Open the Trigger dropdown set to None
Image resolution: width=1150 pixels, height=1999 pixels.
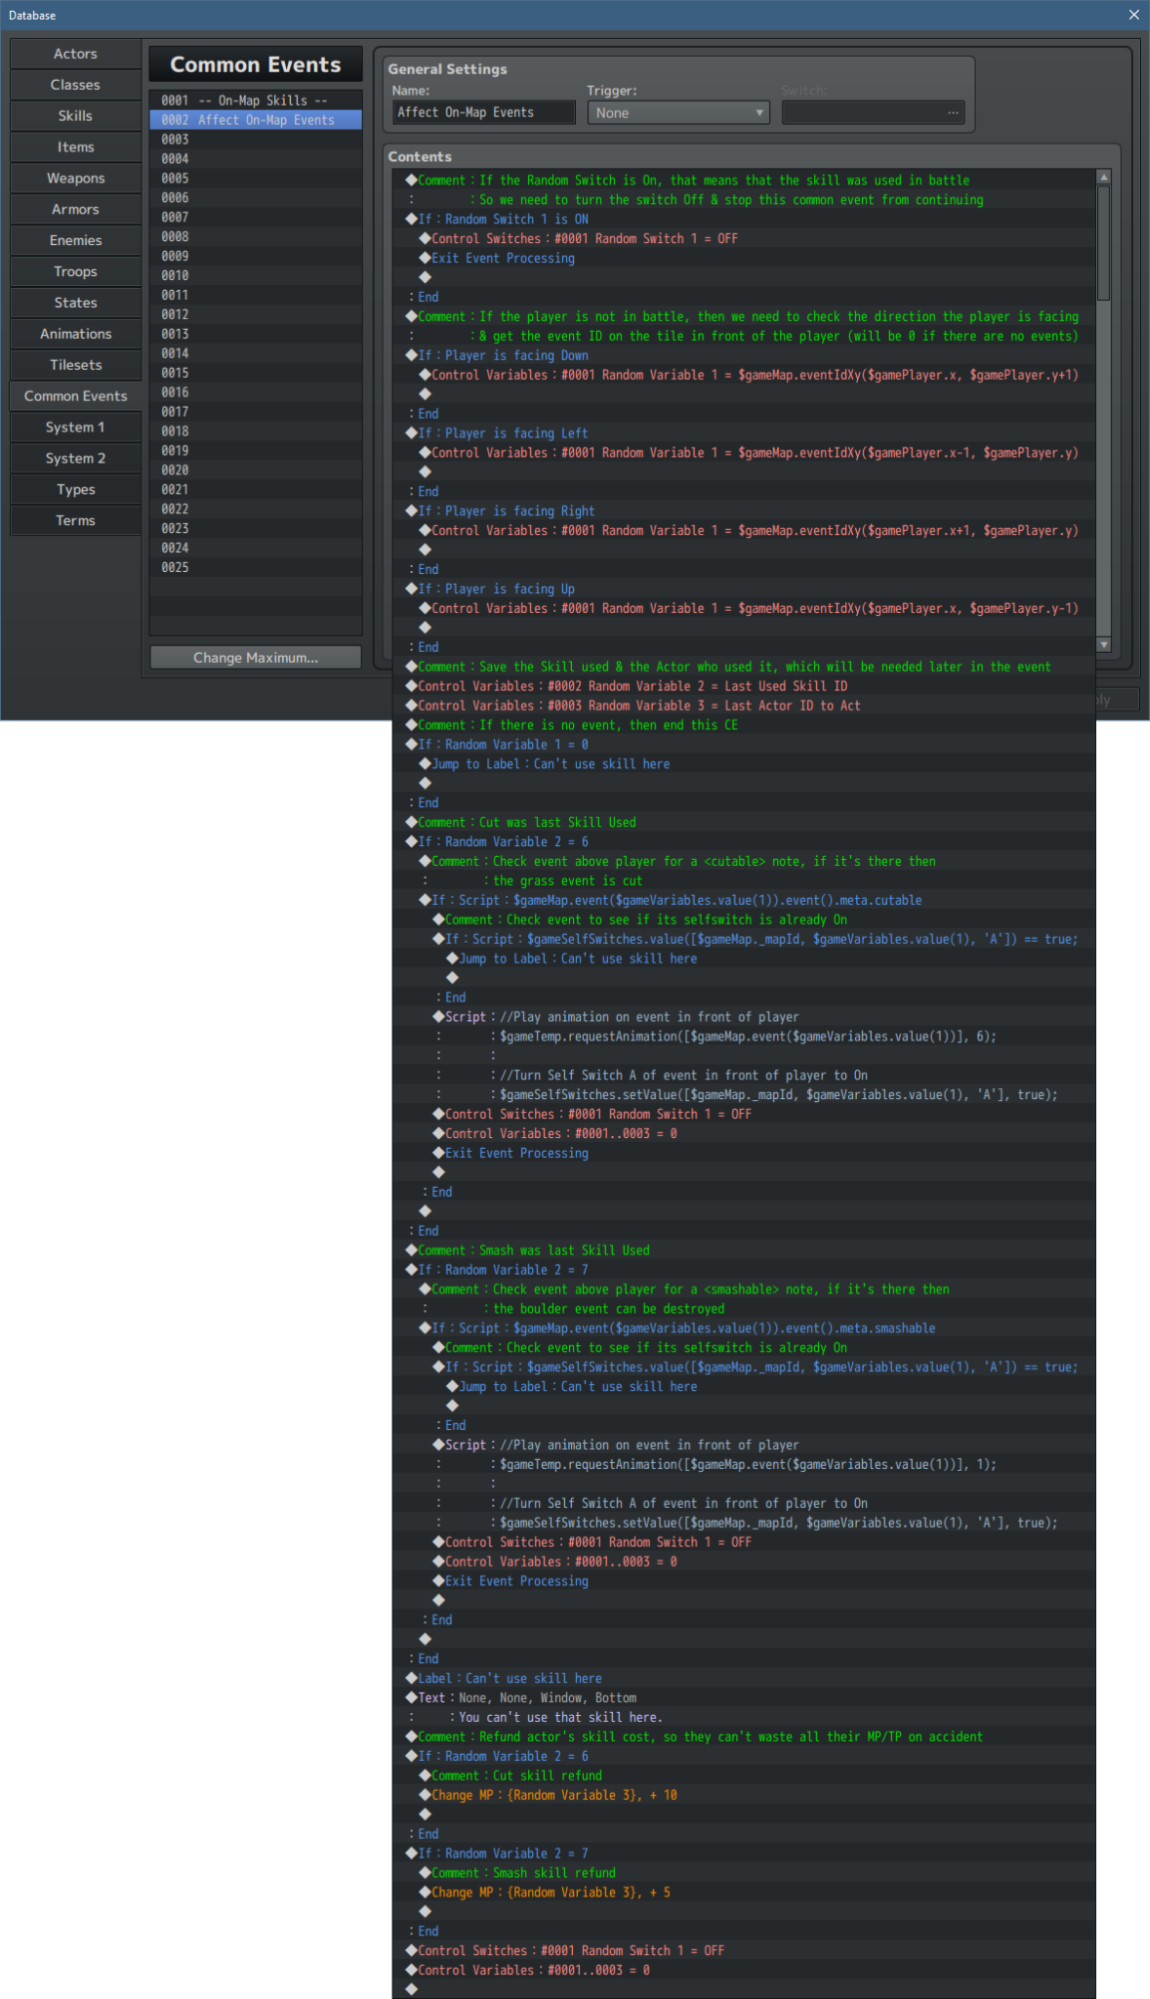click(x=678, y=113)
